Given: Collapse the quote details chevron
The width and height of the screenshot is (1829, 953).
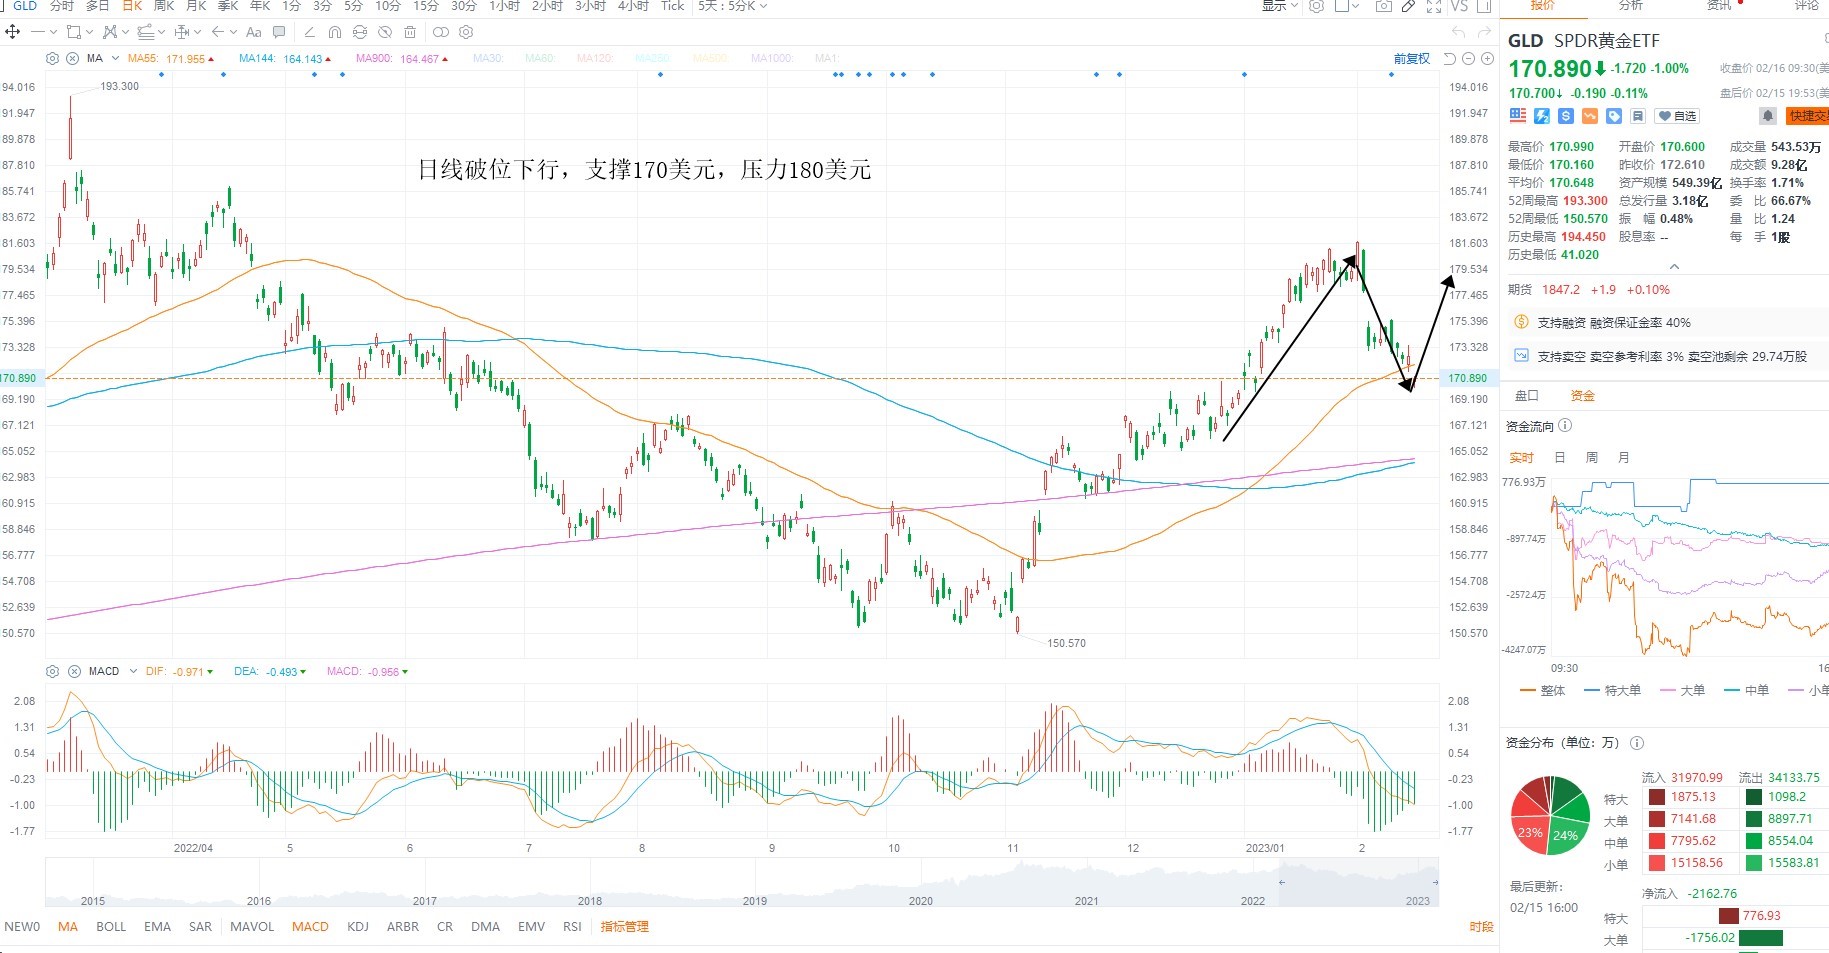Looking at the screenshot, I should [x=1674, y=267].
